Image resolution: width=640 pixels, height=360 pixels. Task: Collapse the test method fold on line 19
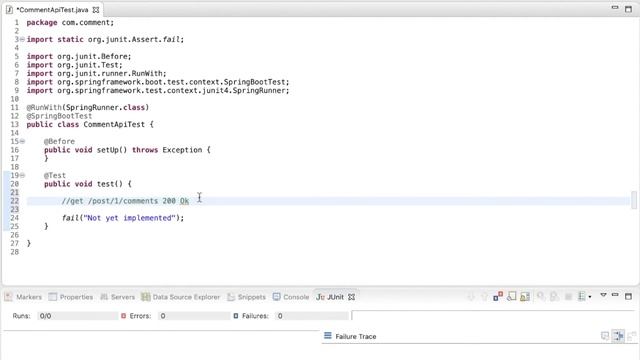(22, 175)
